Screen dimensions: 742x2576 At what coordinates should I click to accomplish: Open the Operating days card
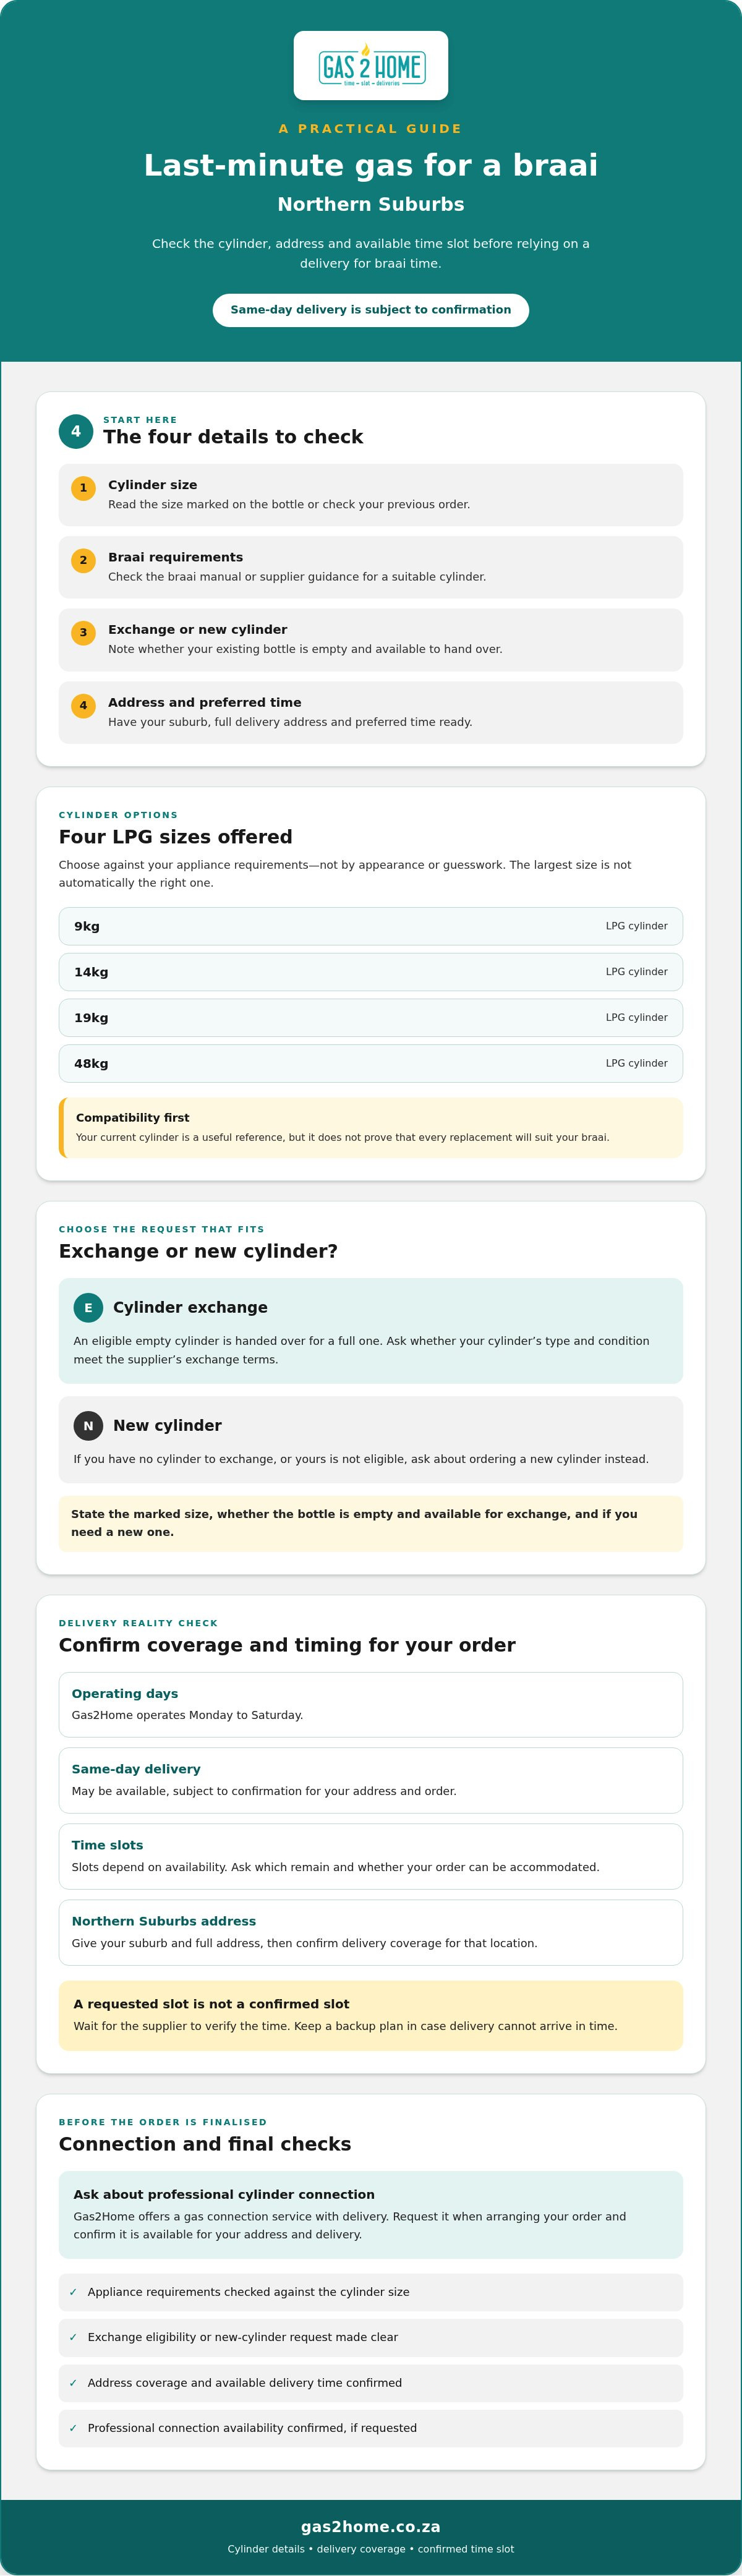[371, 1704]
